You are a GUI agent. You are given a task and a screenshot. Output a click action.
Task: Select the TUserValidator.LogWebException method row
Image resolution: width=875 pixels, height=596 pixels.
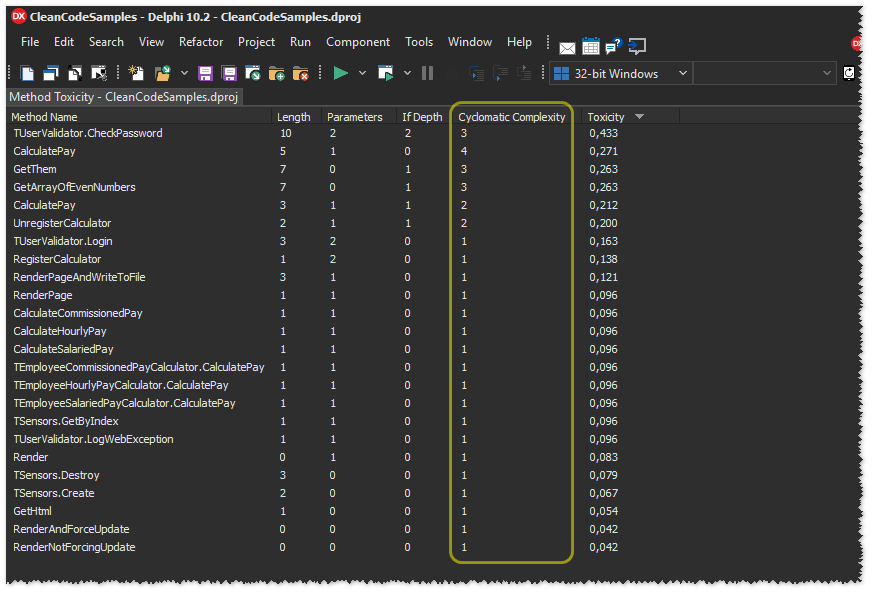(344, 439)
